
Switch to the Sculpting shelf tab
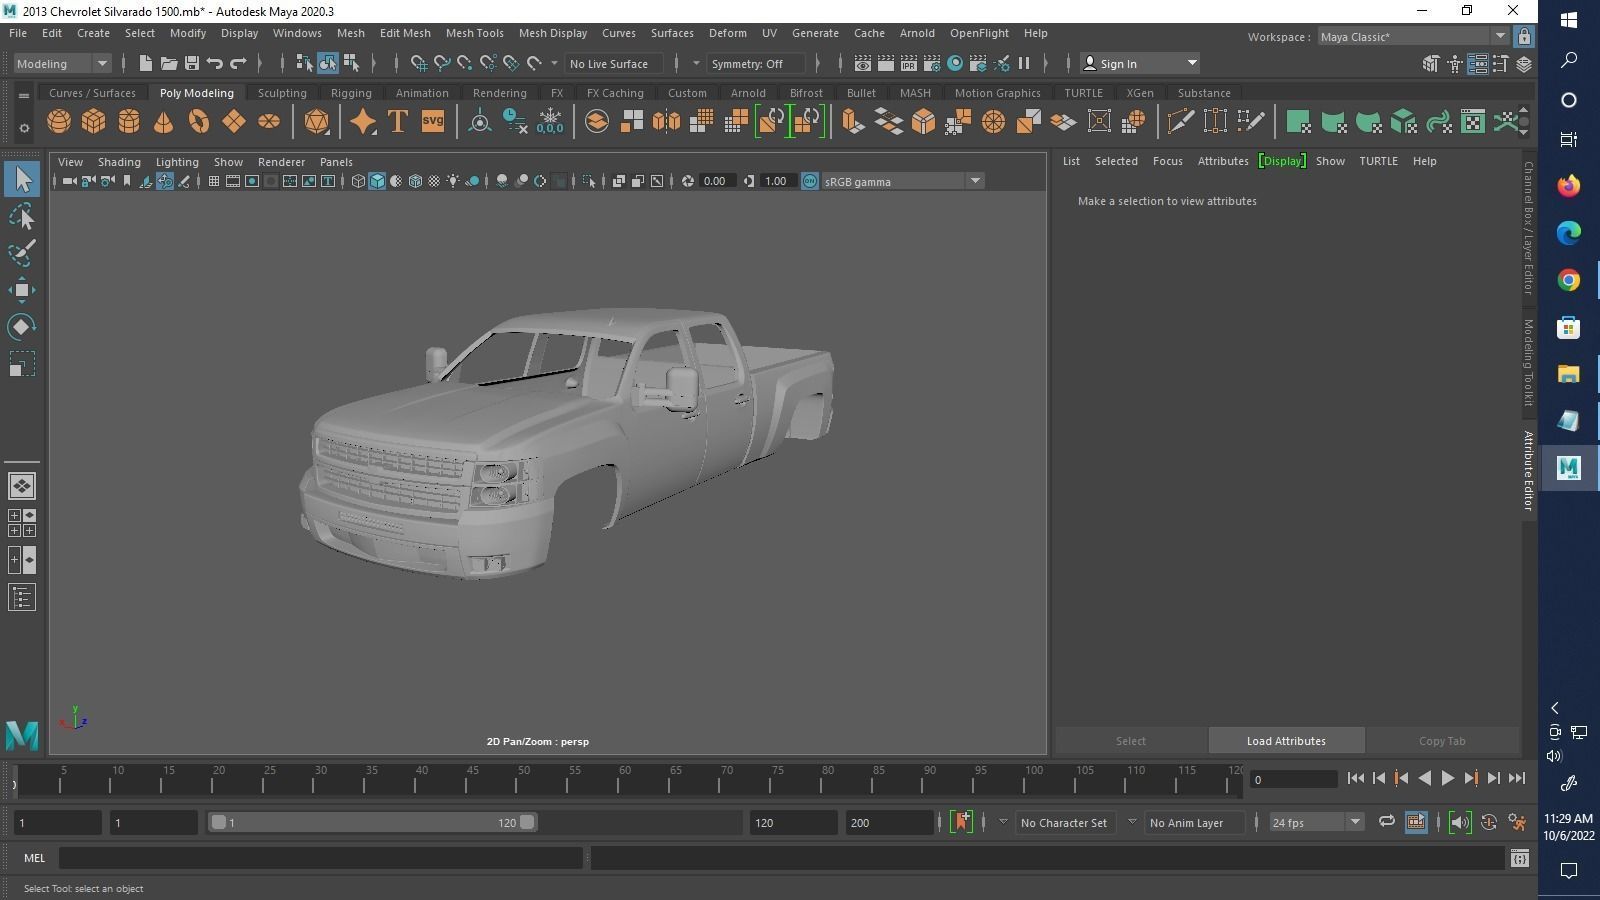click(x=282, y=93)
